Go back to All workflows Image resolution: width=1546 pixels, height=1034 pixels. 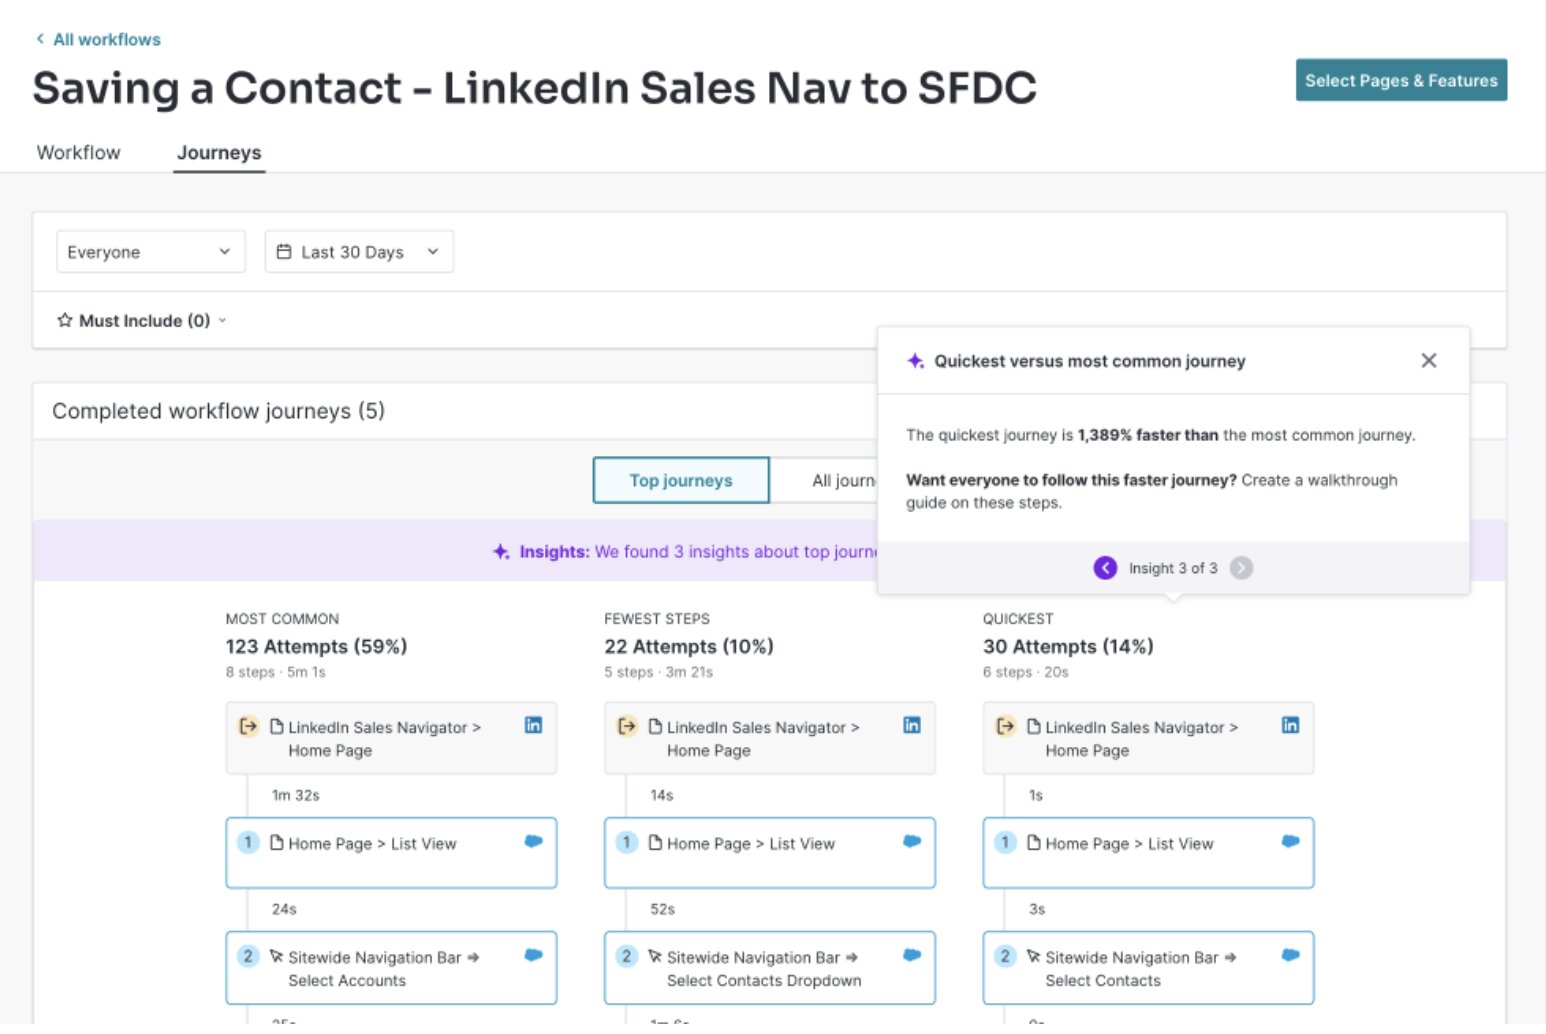click(x=98, y=39)
